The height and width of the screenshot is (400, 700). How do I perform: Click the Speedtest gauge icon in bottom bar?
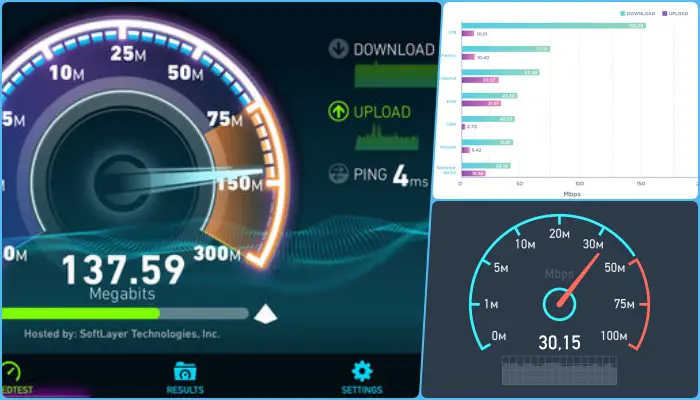tap(10, 372)
